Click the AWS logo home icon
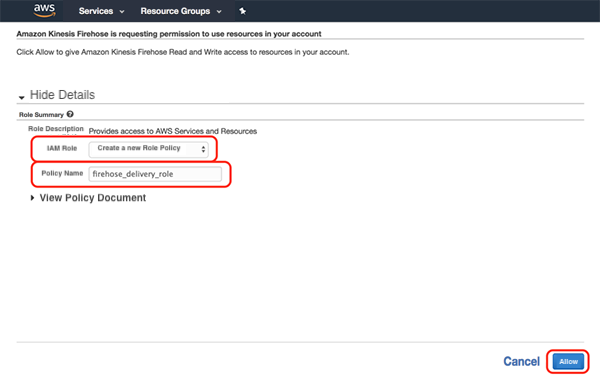 (44, 10)
